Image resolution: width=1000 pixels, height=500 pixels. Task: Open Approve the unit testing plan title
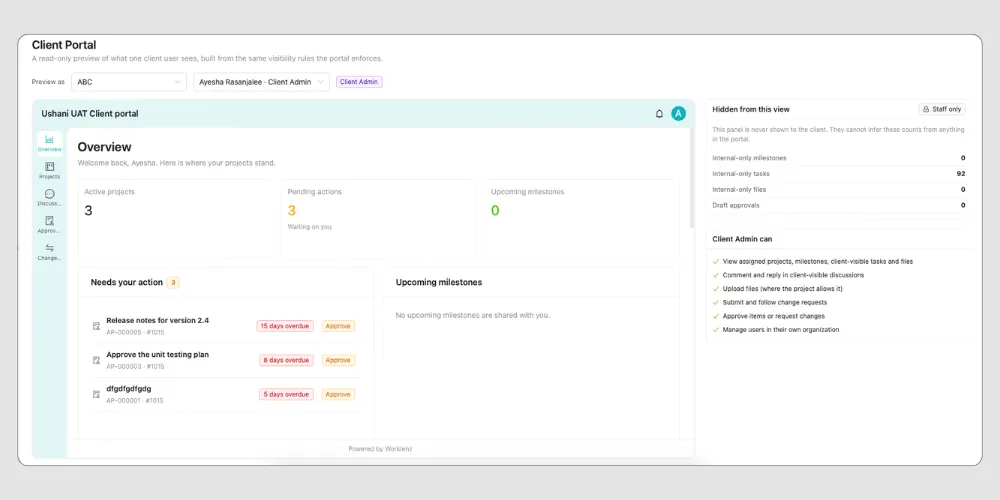[x=158, y=355]
